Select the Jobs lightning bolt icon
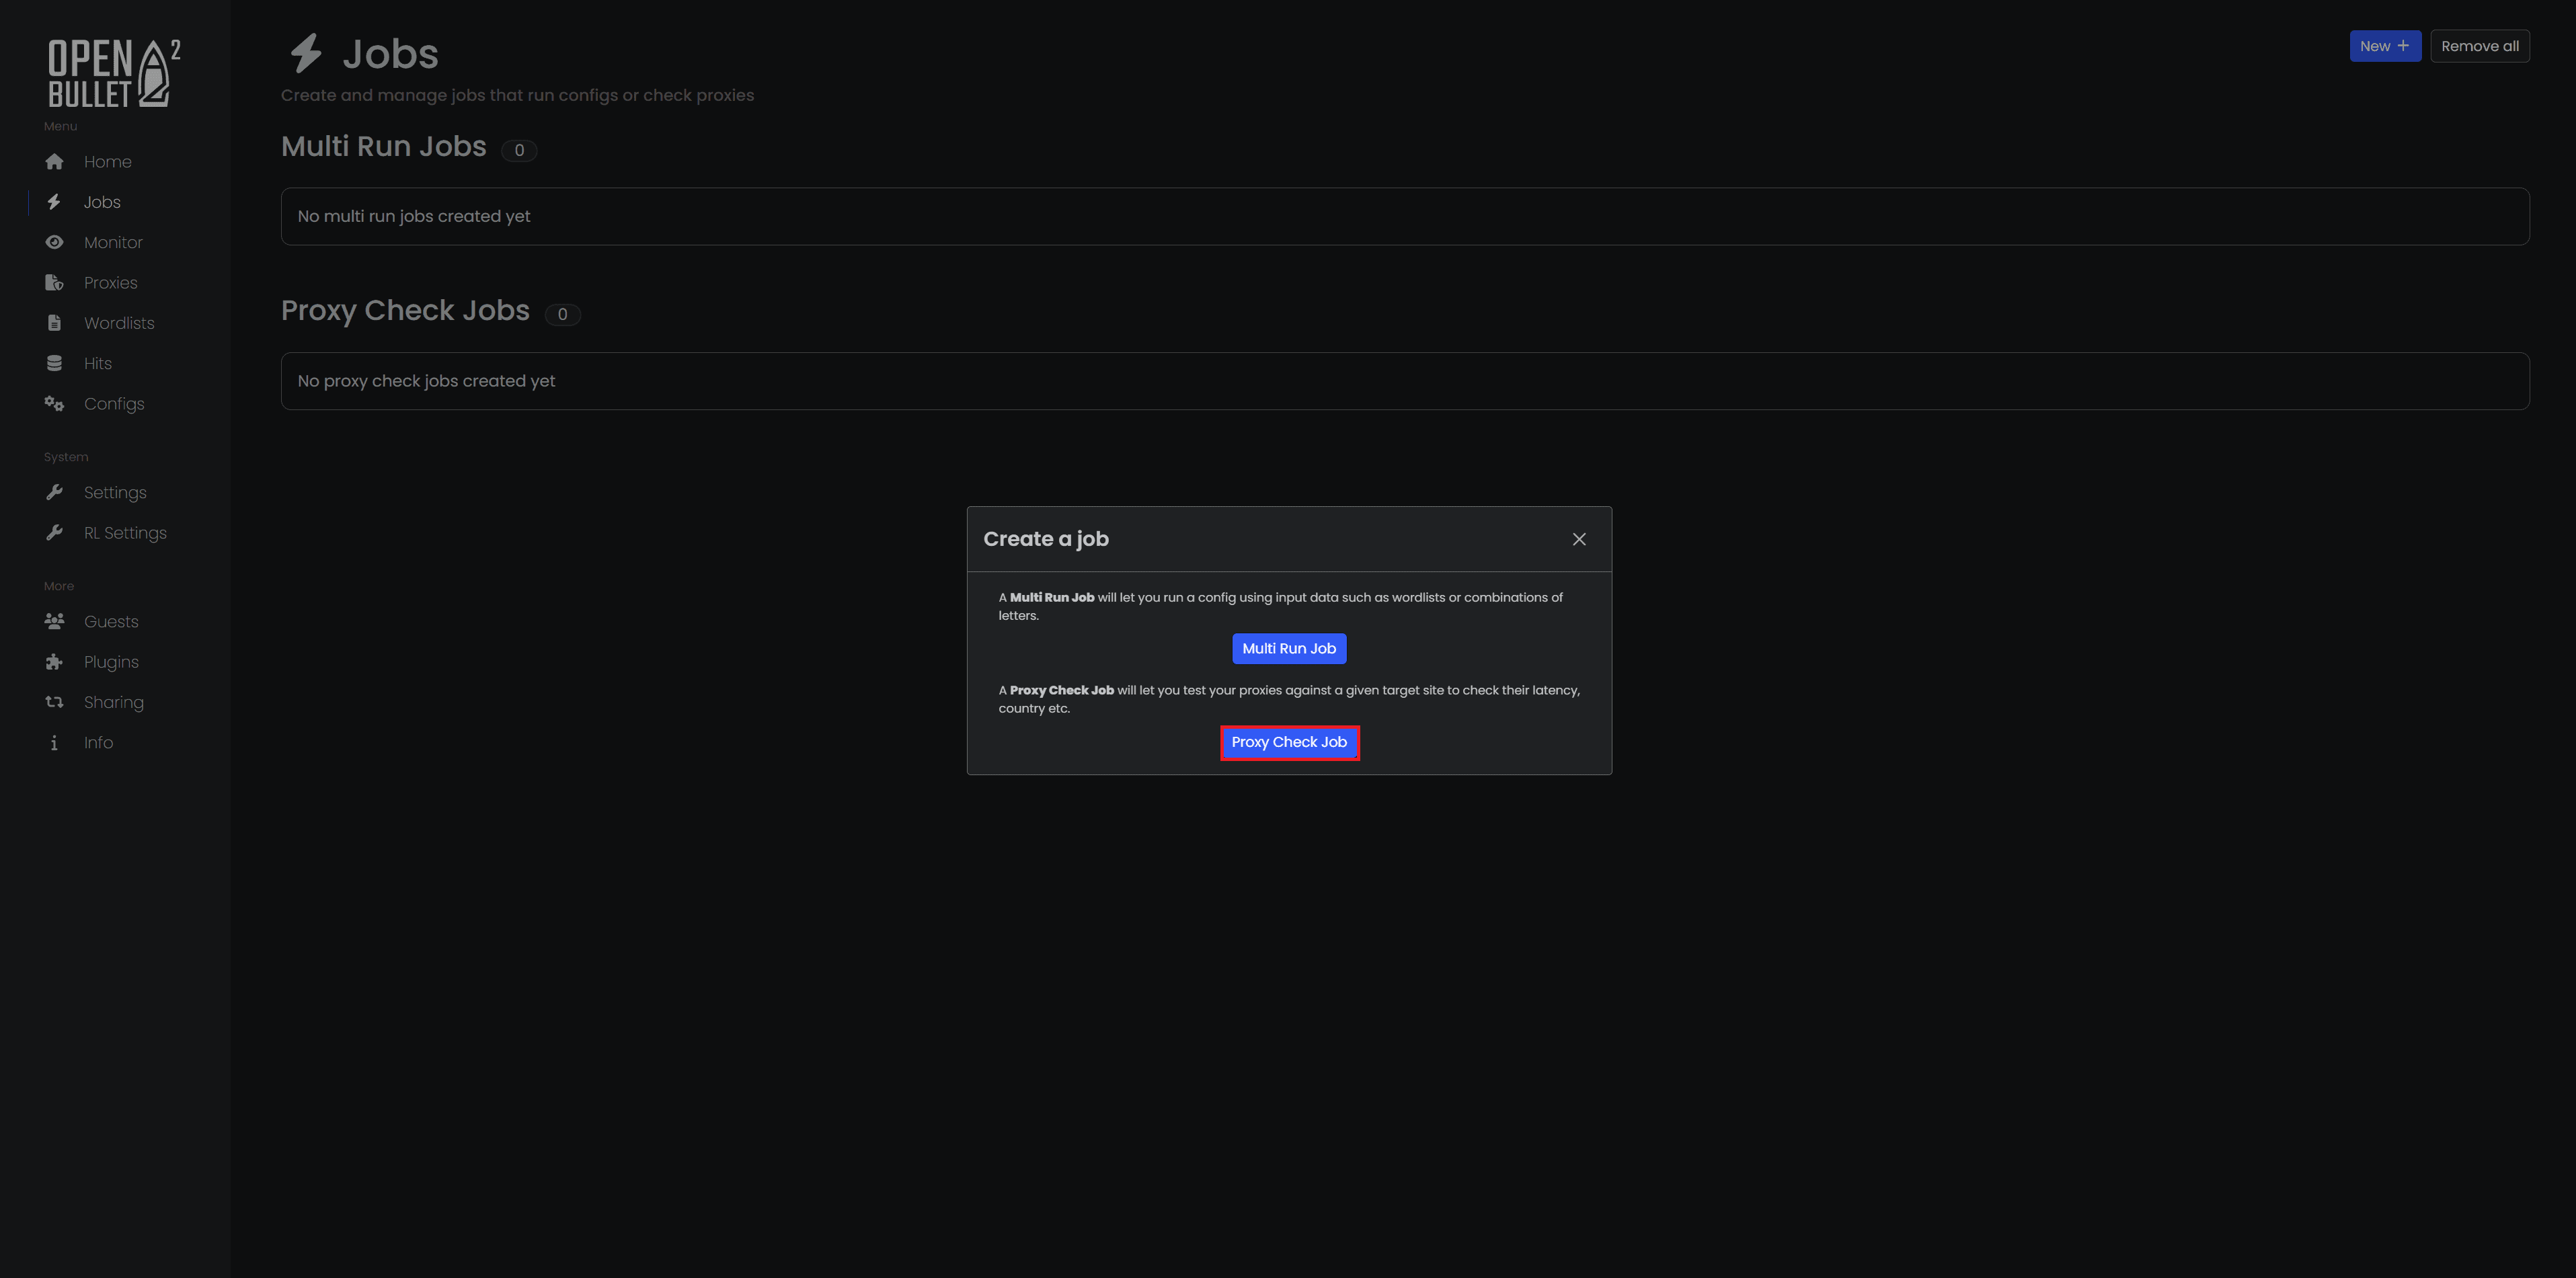 [54, 201]
